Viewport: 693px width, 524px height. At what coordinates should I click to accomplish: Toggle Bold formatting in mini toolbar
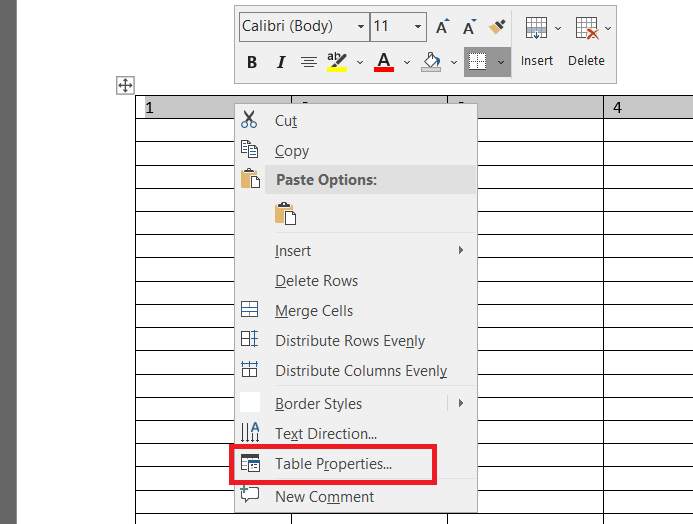tap(252, 62)
